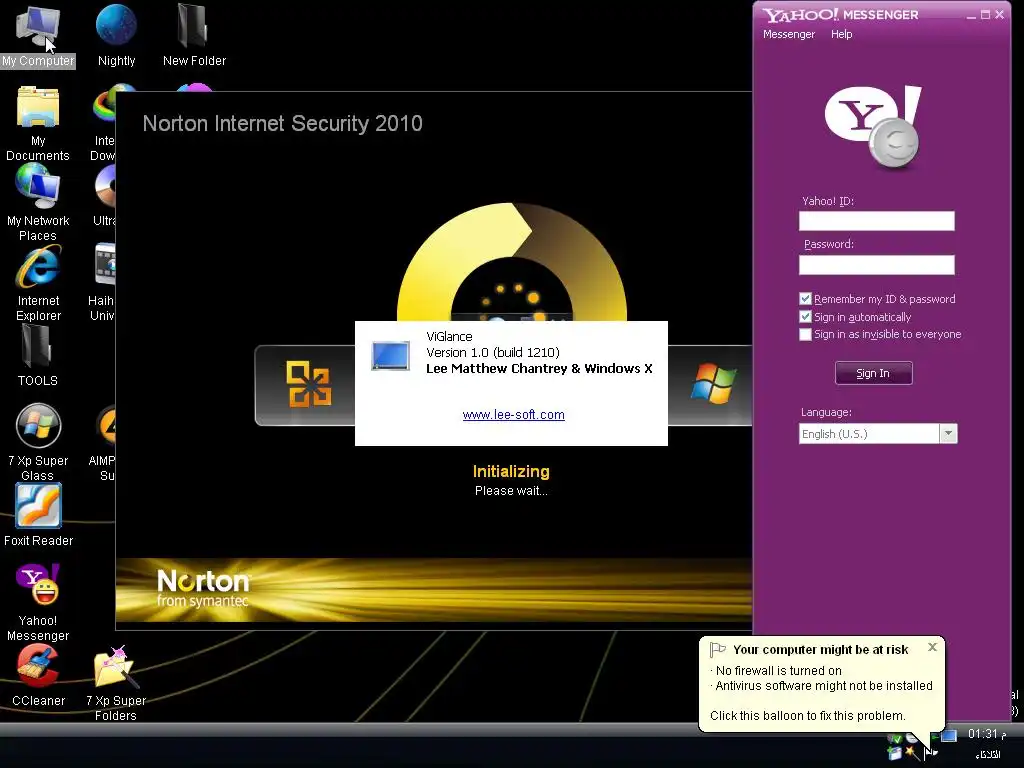
Task: Launch Internet Explorer from the desktop
Action: pyautogui.click(x=38, y=283)
